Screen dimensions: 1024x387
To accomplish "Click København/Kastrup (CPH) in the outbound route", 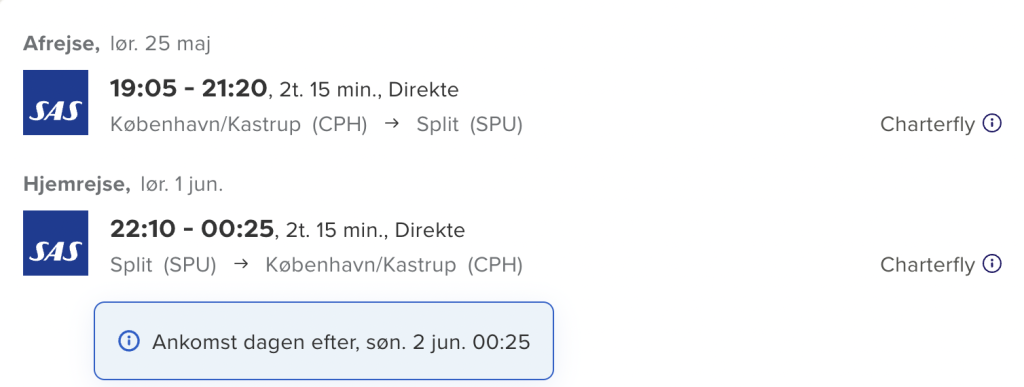I will point(238,124).
